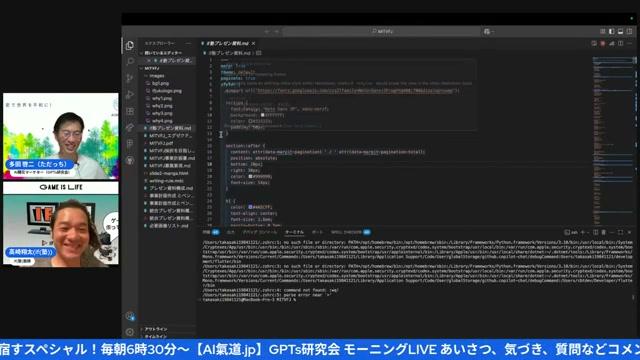Open why1.png in the explorer
Screen dimensions: 640x360
tap(162, 98)
